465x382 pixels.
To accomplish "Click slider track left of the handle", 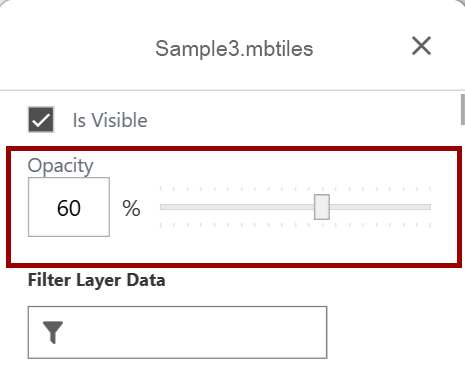I will click(237, 207).
